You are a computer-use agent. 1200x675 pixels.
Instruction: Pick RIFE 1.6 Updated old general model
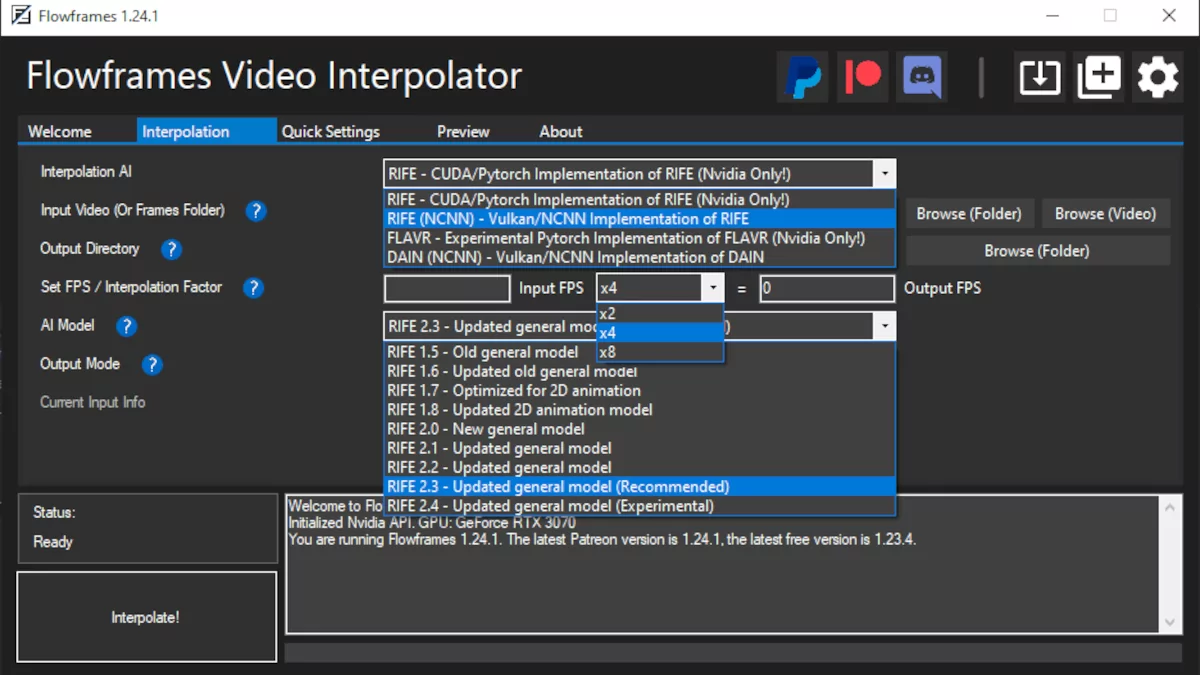tap(639, 371)
